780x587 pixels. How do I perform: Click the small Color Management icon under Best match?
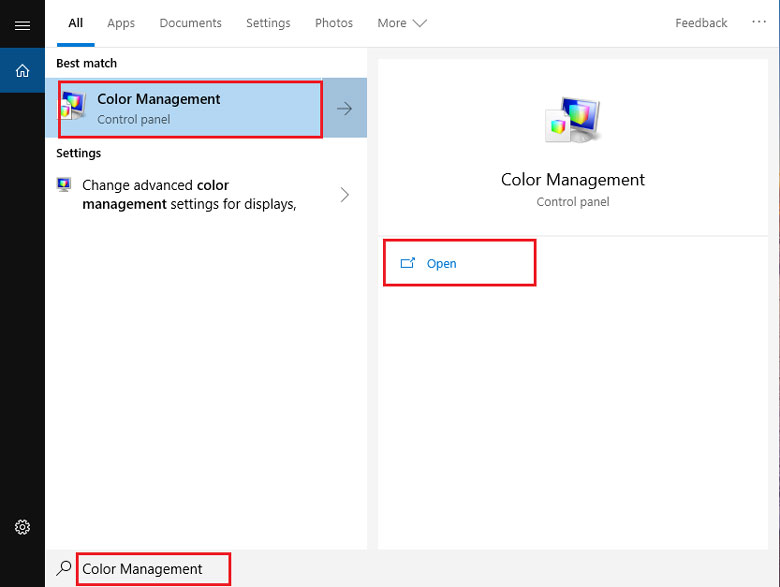pos(74,108)
